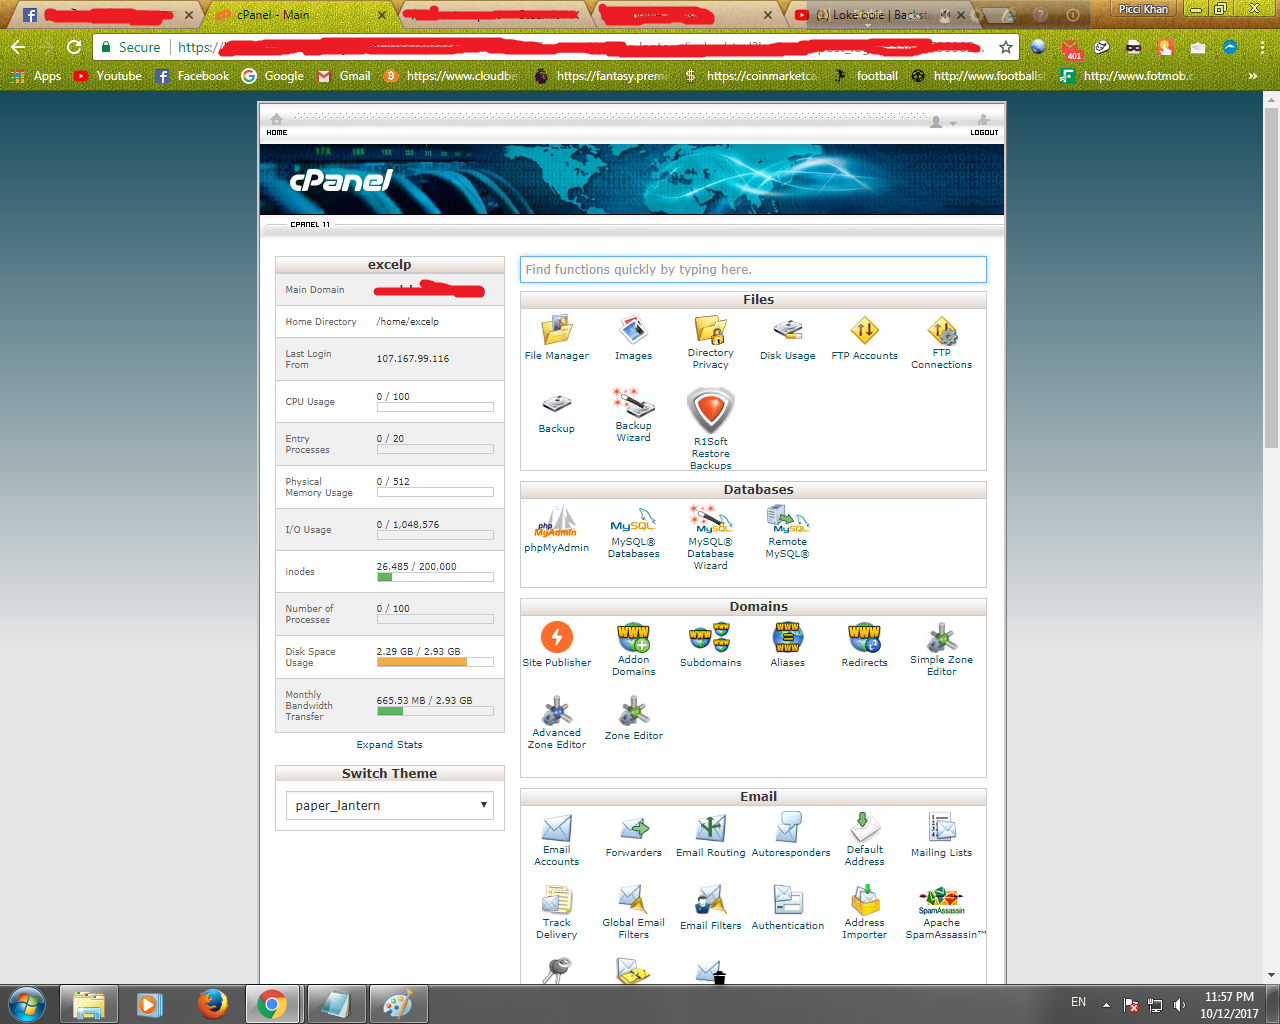Image resolution: width=1280 pixels, height=1024 pixels.
Task: Open Remote MySQL
Action: pyautogui.click(x=787, y=533)
